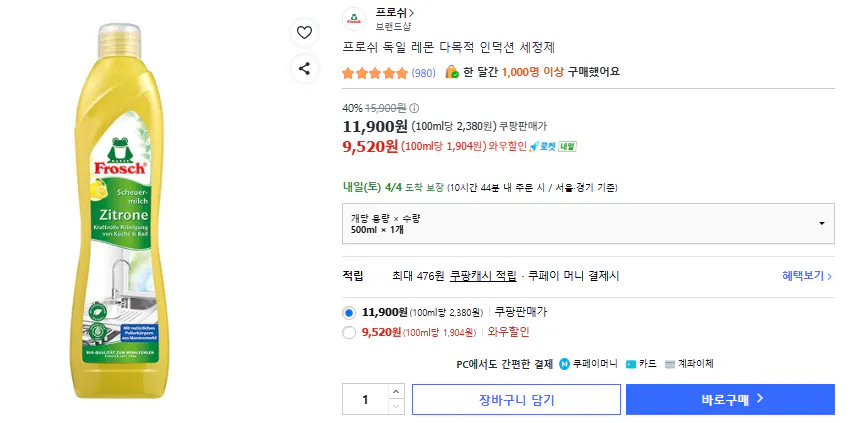The width and height of the screenshot is (860, 423).
Task: Open the 프로쉬 brand shop link
Action: (x=395, y=12)
